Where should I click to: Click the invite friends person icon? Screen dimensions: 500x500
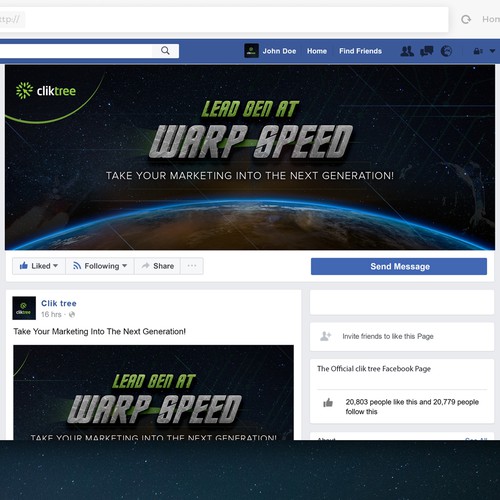(x=325, y=336)
